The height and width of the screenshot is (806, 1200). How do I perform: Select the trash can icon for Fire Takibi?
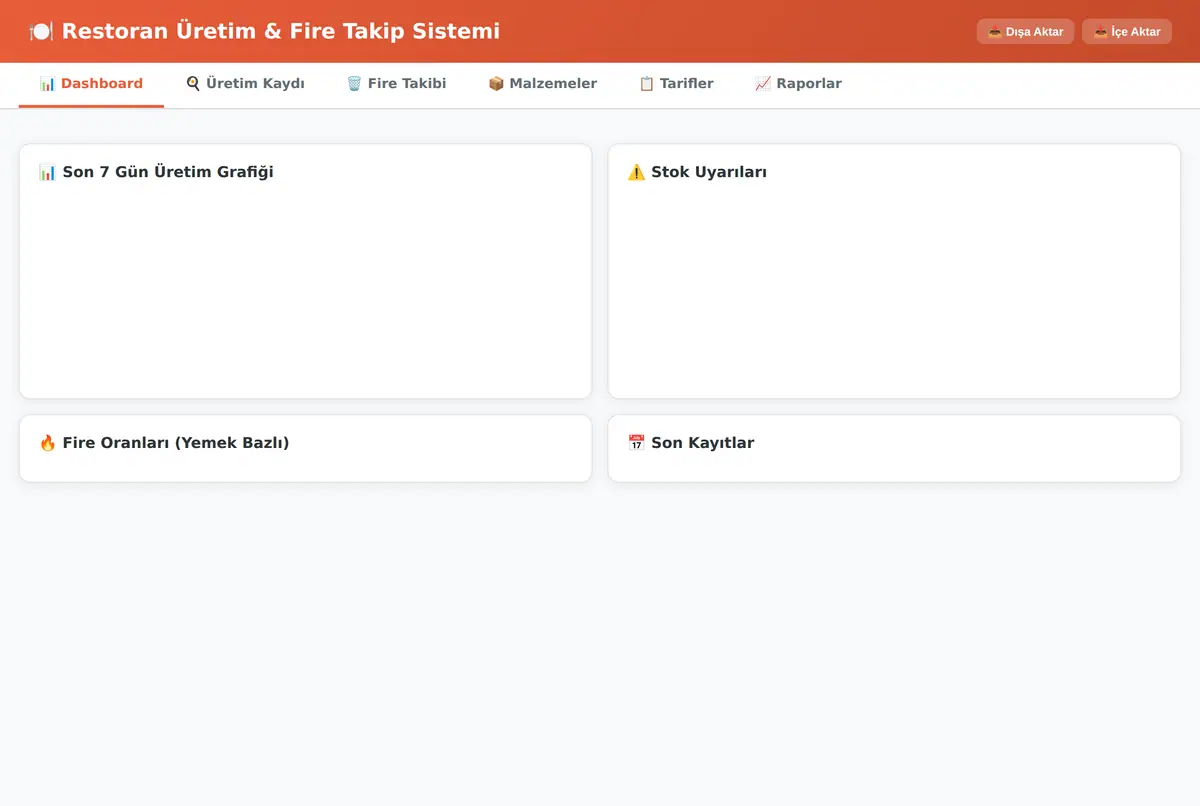(x=354, y=83)
